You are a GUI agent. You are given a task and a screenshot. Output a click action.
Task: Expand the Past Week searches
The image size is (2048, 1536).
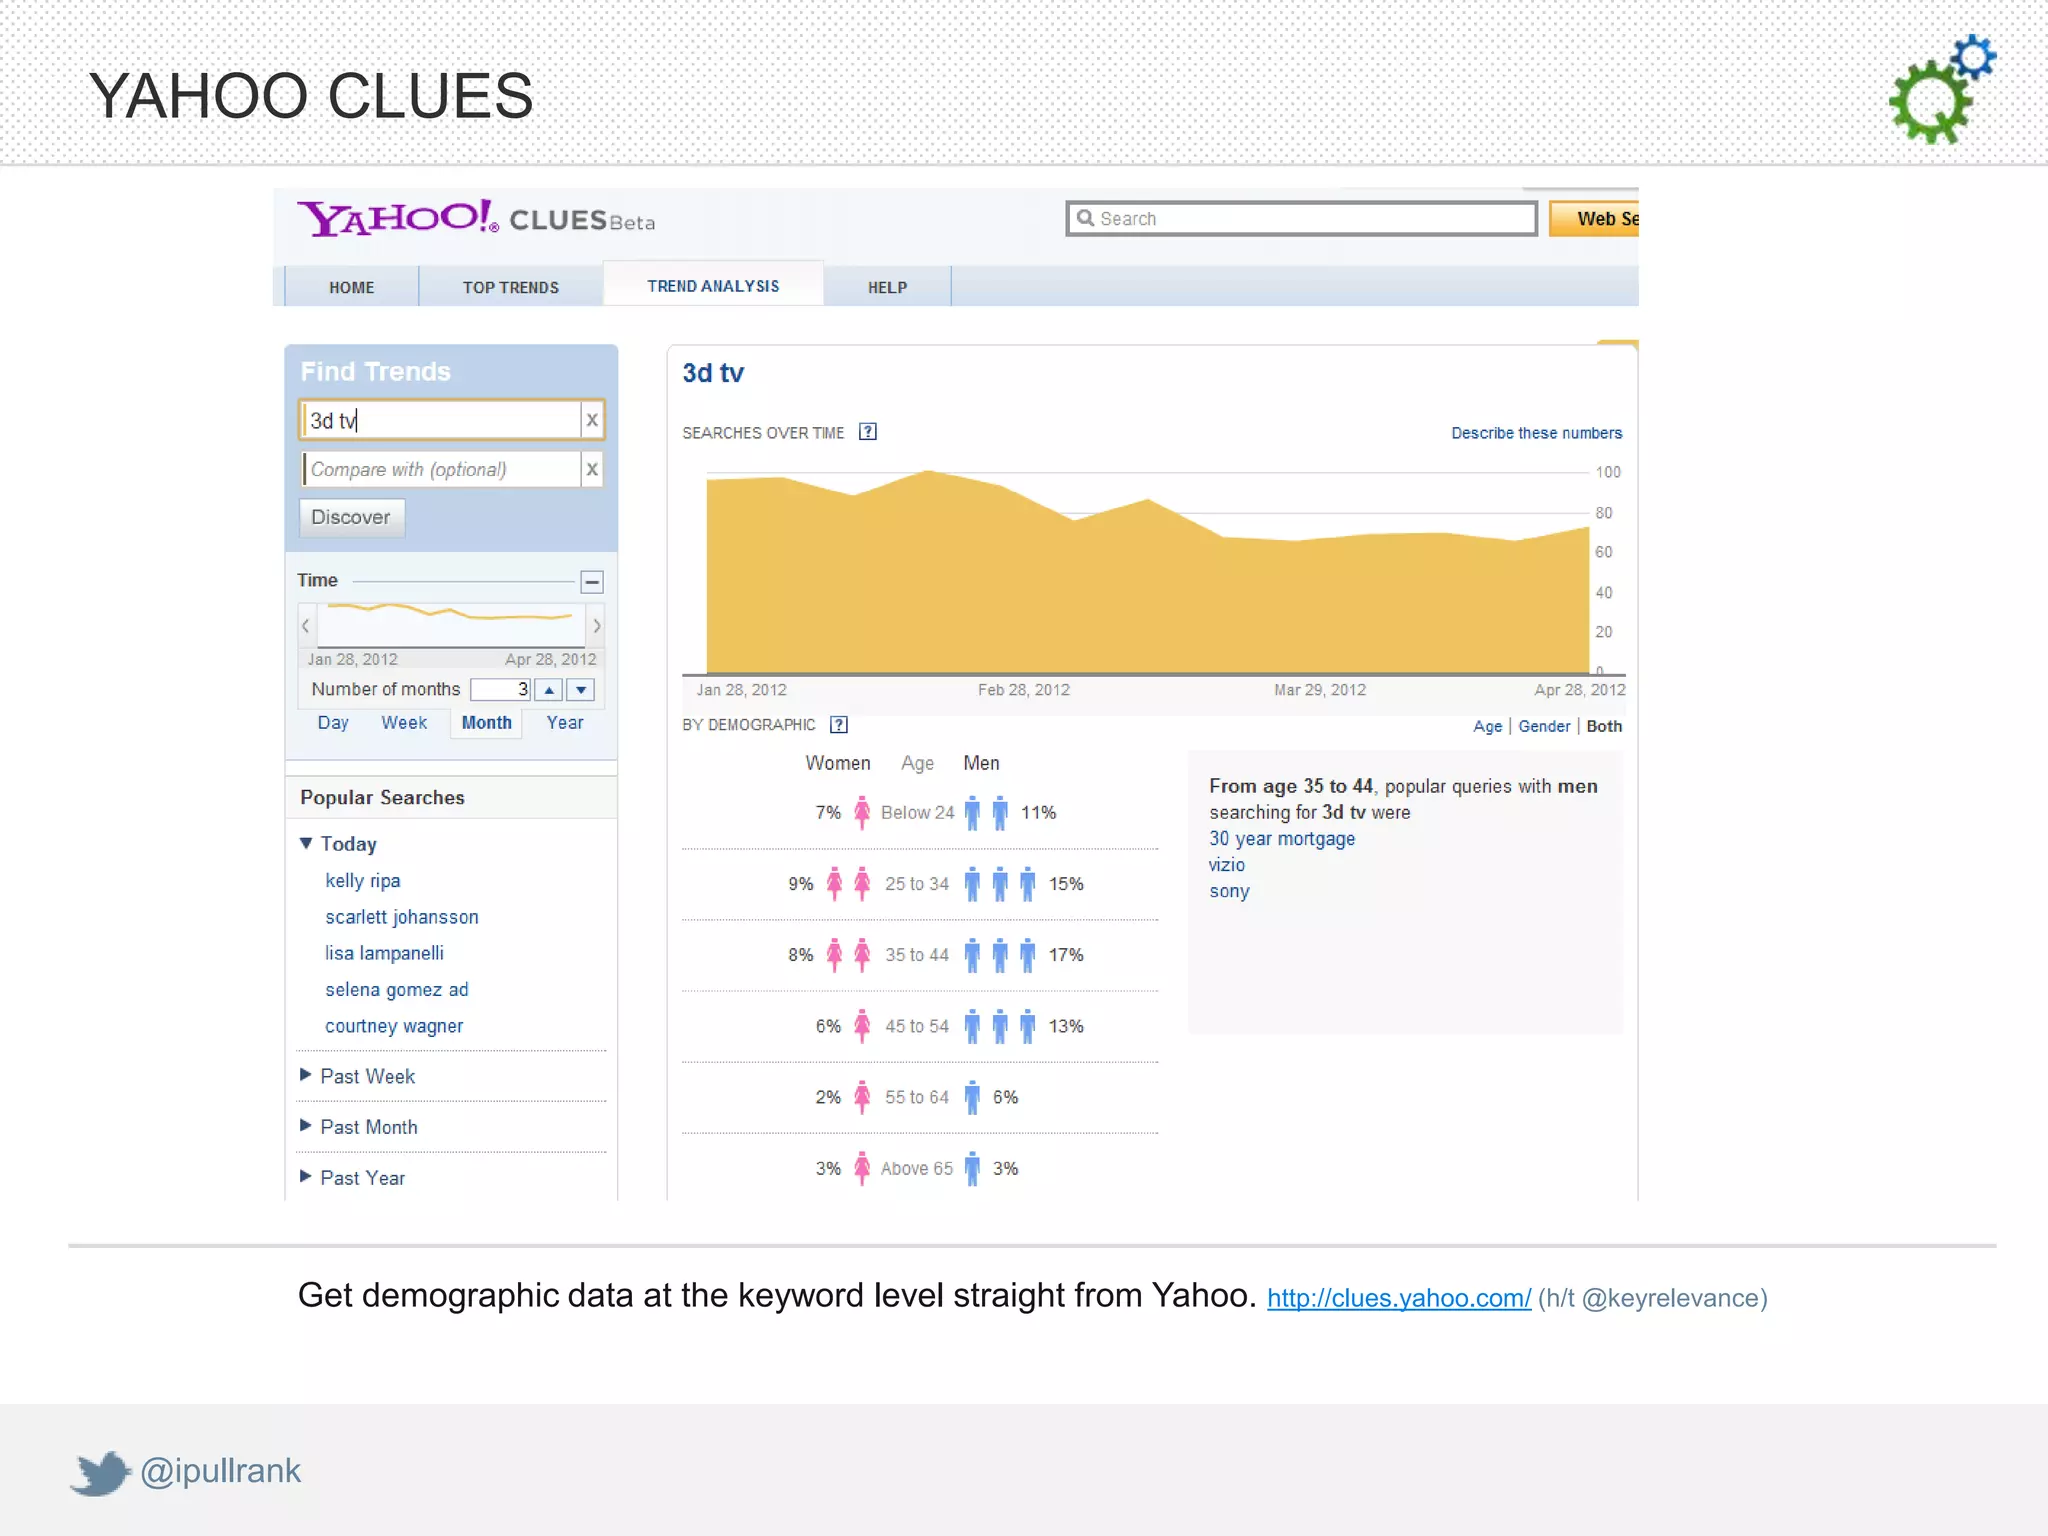pos(306,1075)
